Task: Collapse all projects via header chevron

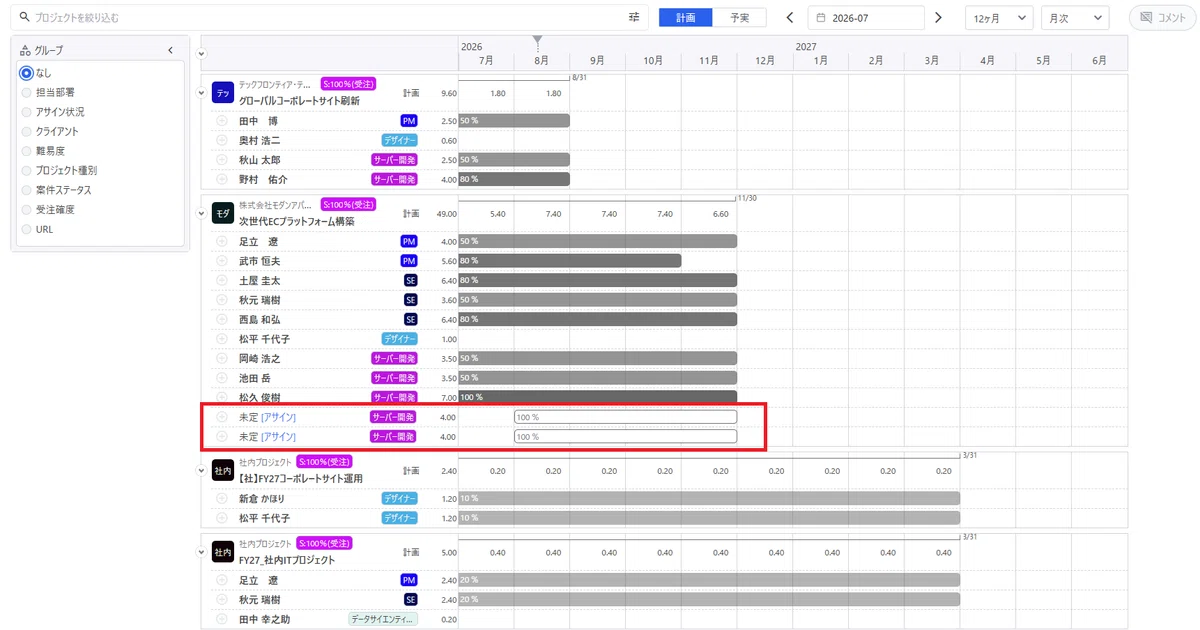Action: point(202,54)
